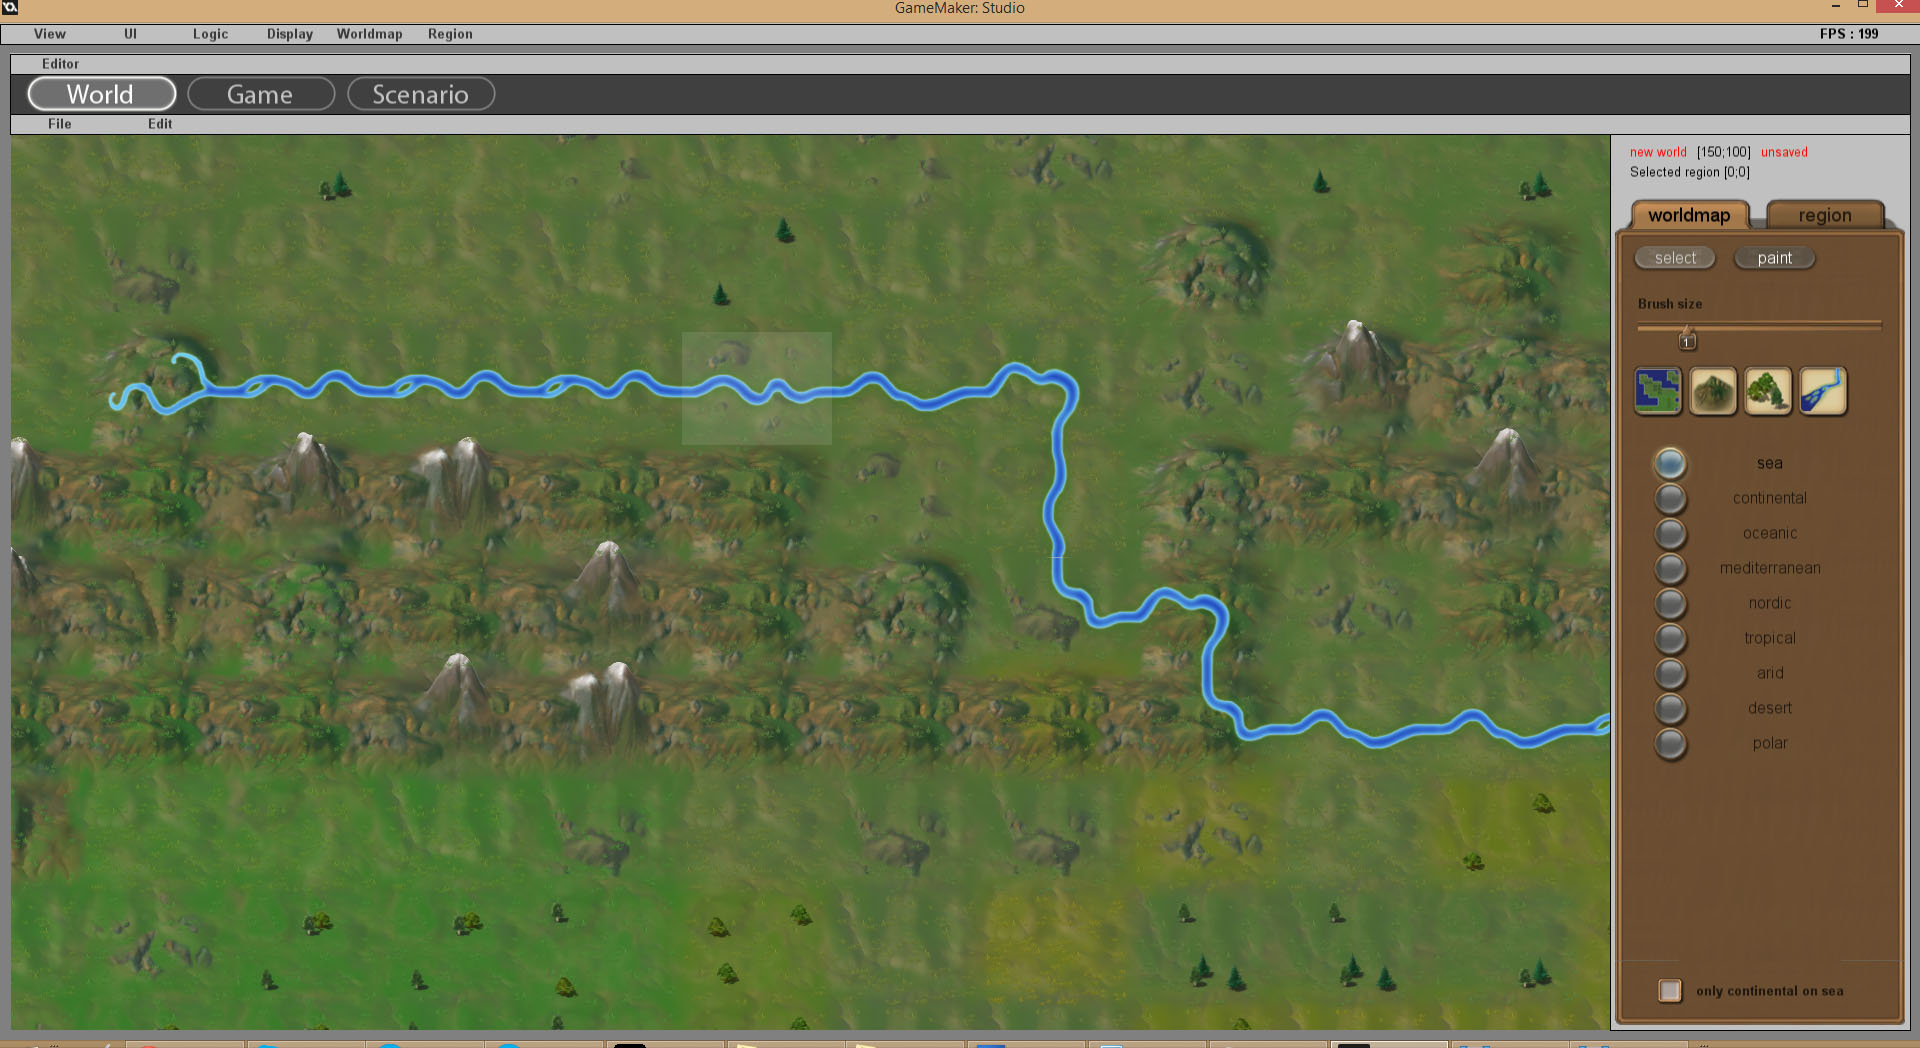Switch to the worldmap tab
The image size is (1920, 1048).
click(x=1689, y=215)
